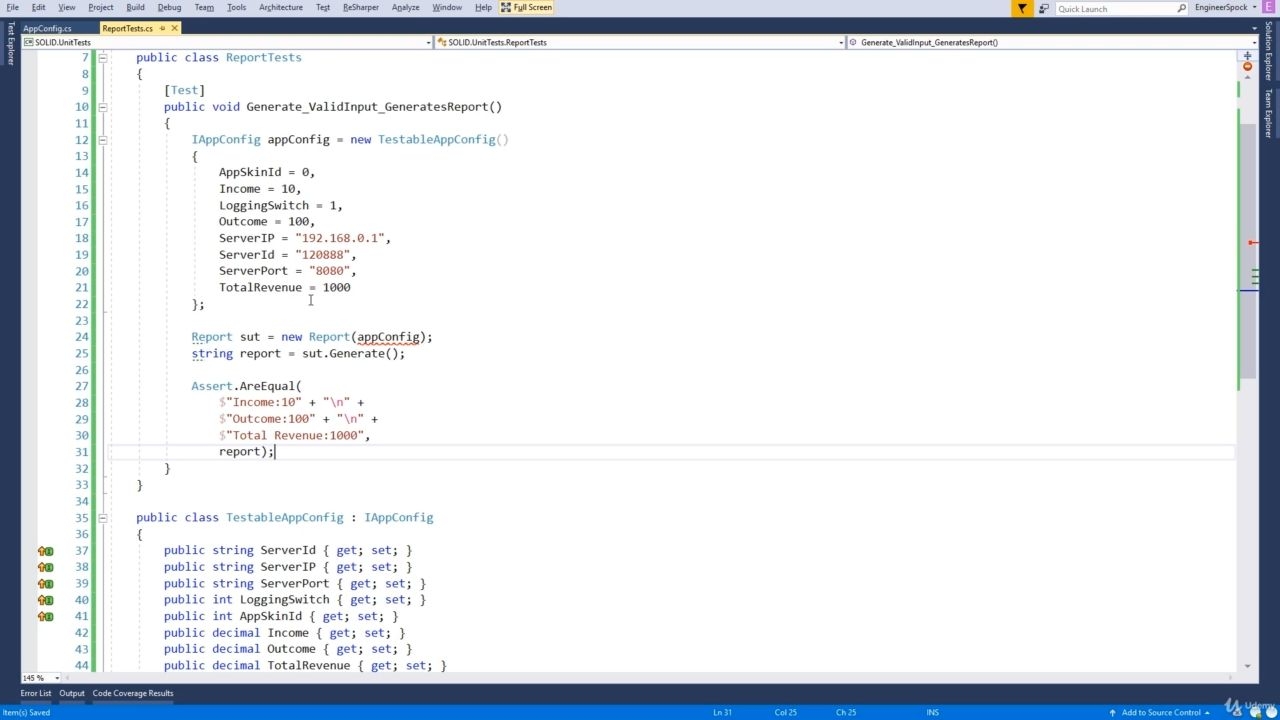The image size is (1280, 720).
Task: Open the Debug menu
Action: 169,8
